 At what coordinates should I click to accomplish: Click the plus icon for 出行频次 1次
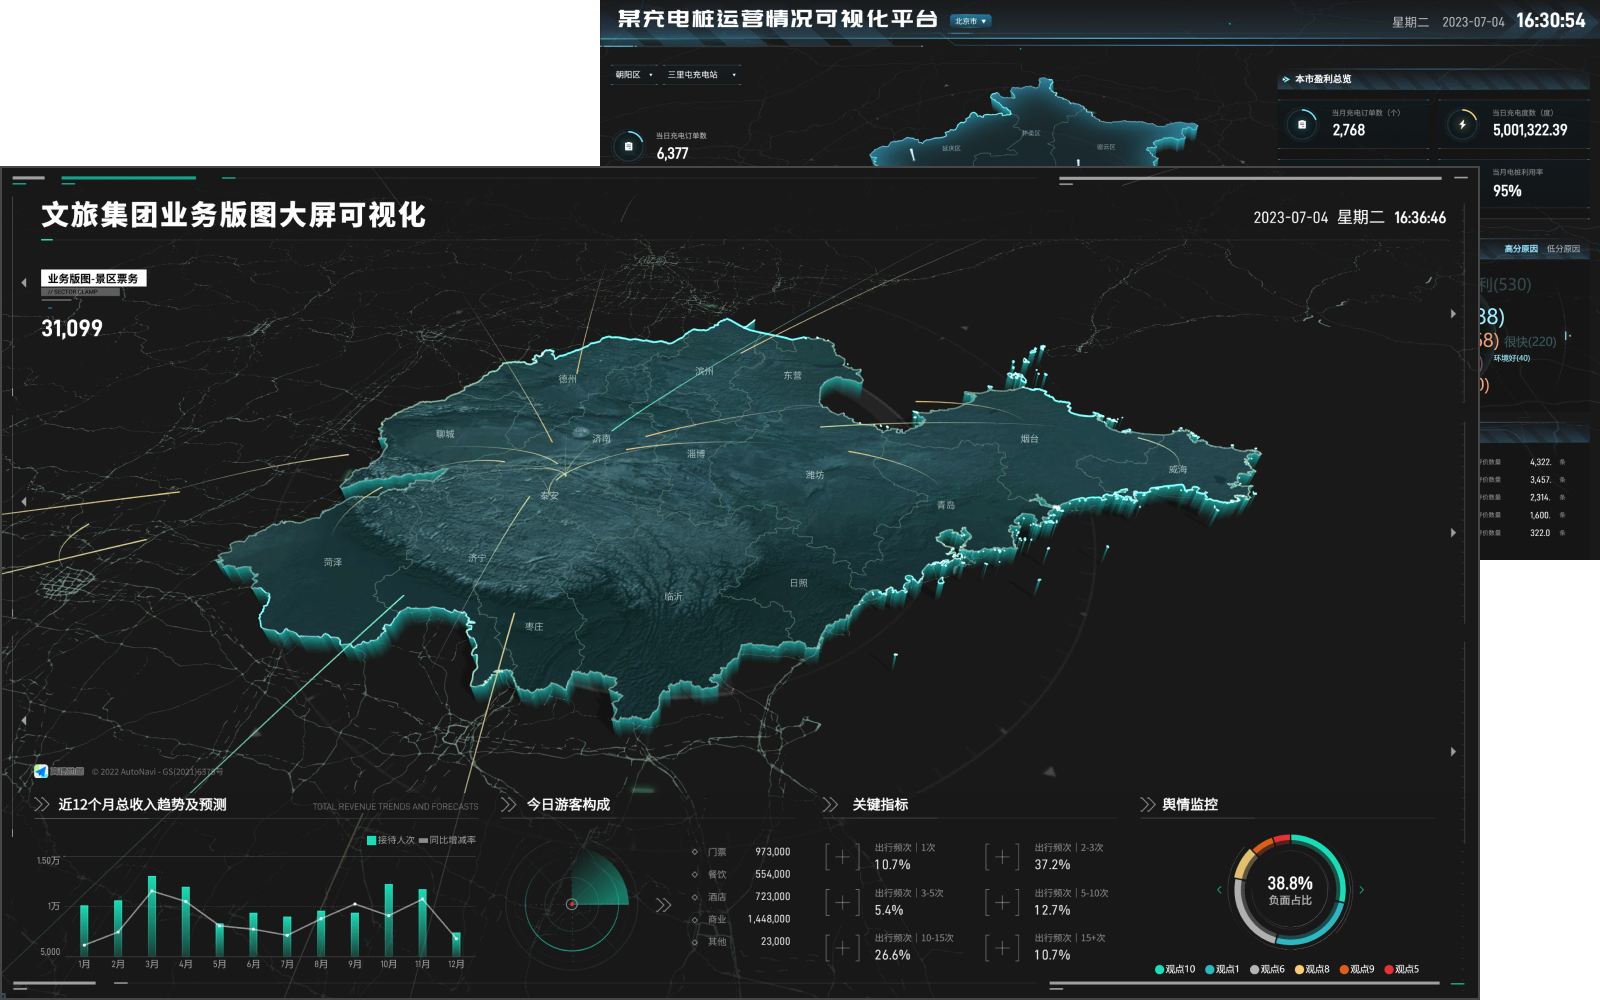click(842, 857)
